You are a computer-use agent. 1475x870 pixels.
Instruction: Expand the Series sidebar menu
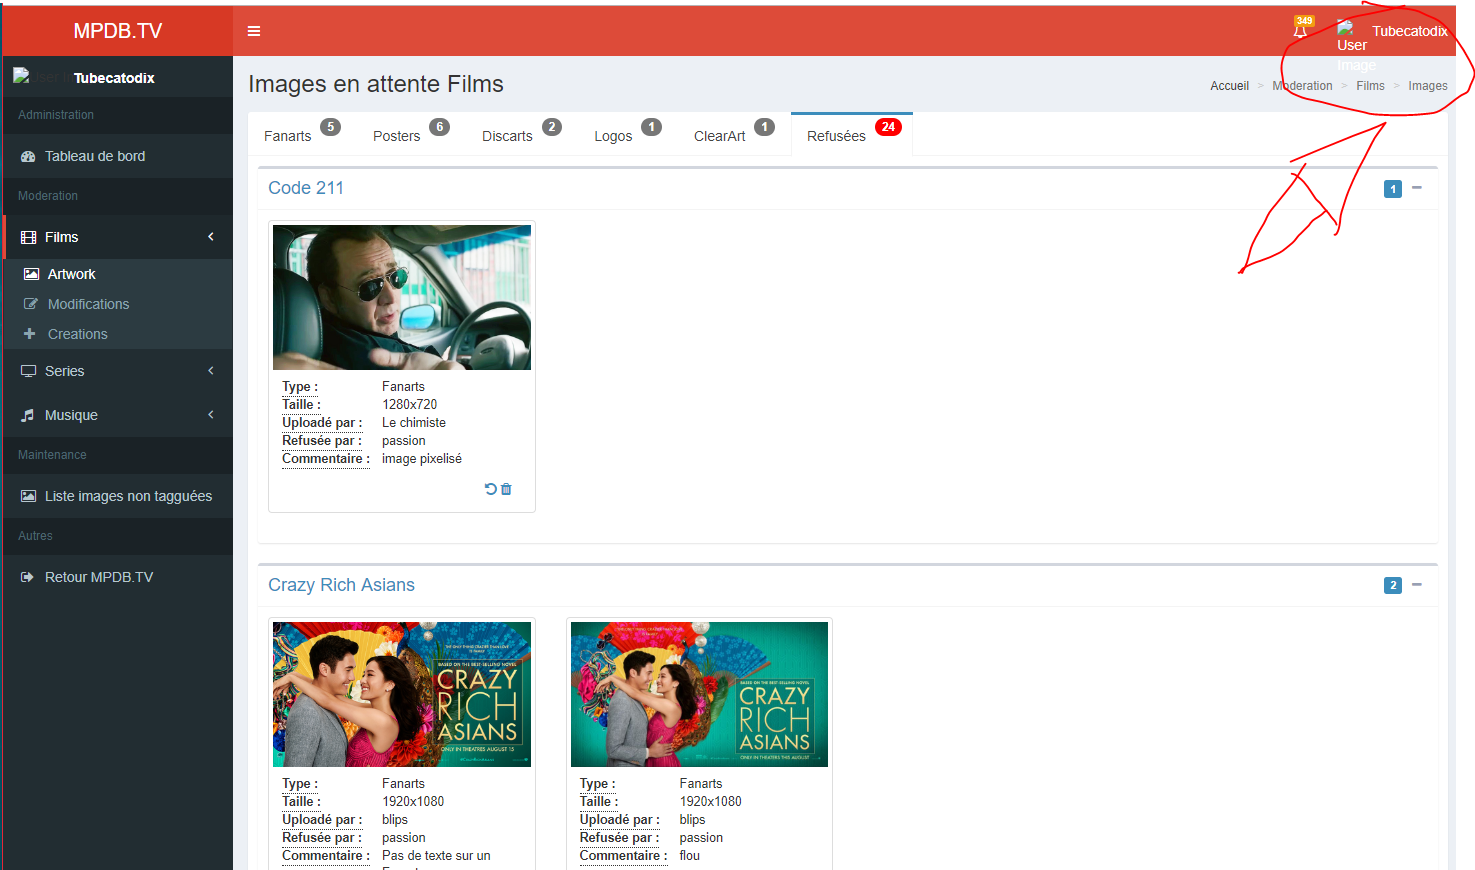click(118, 371)
